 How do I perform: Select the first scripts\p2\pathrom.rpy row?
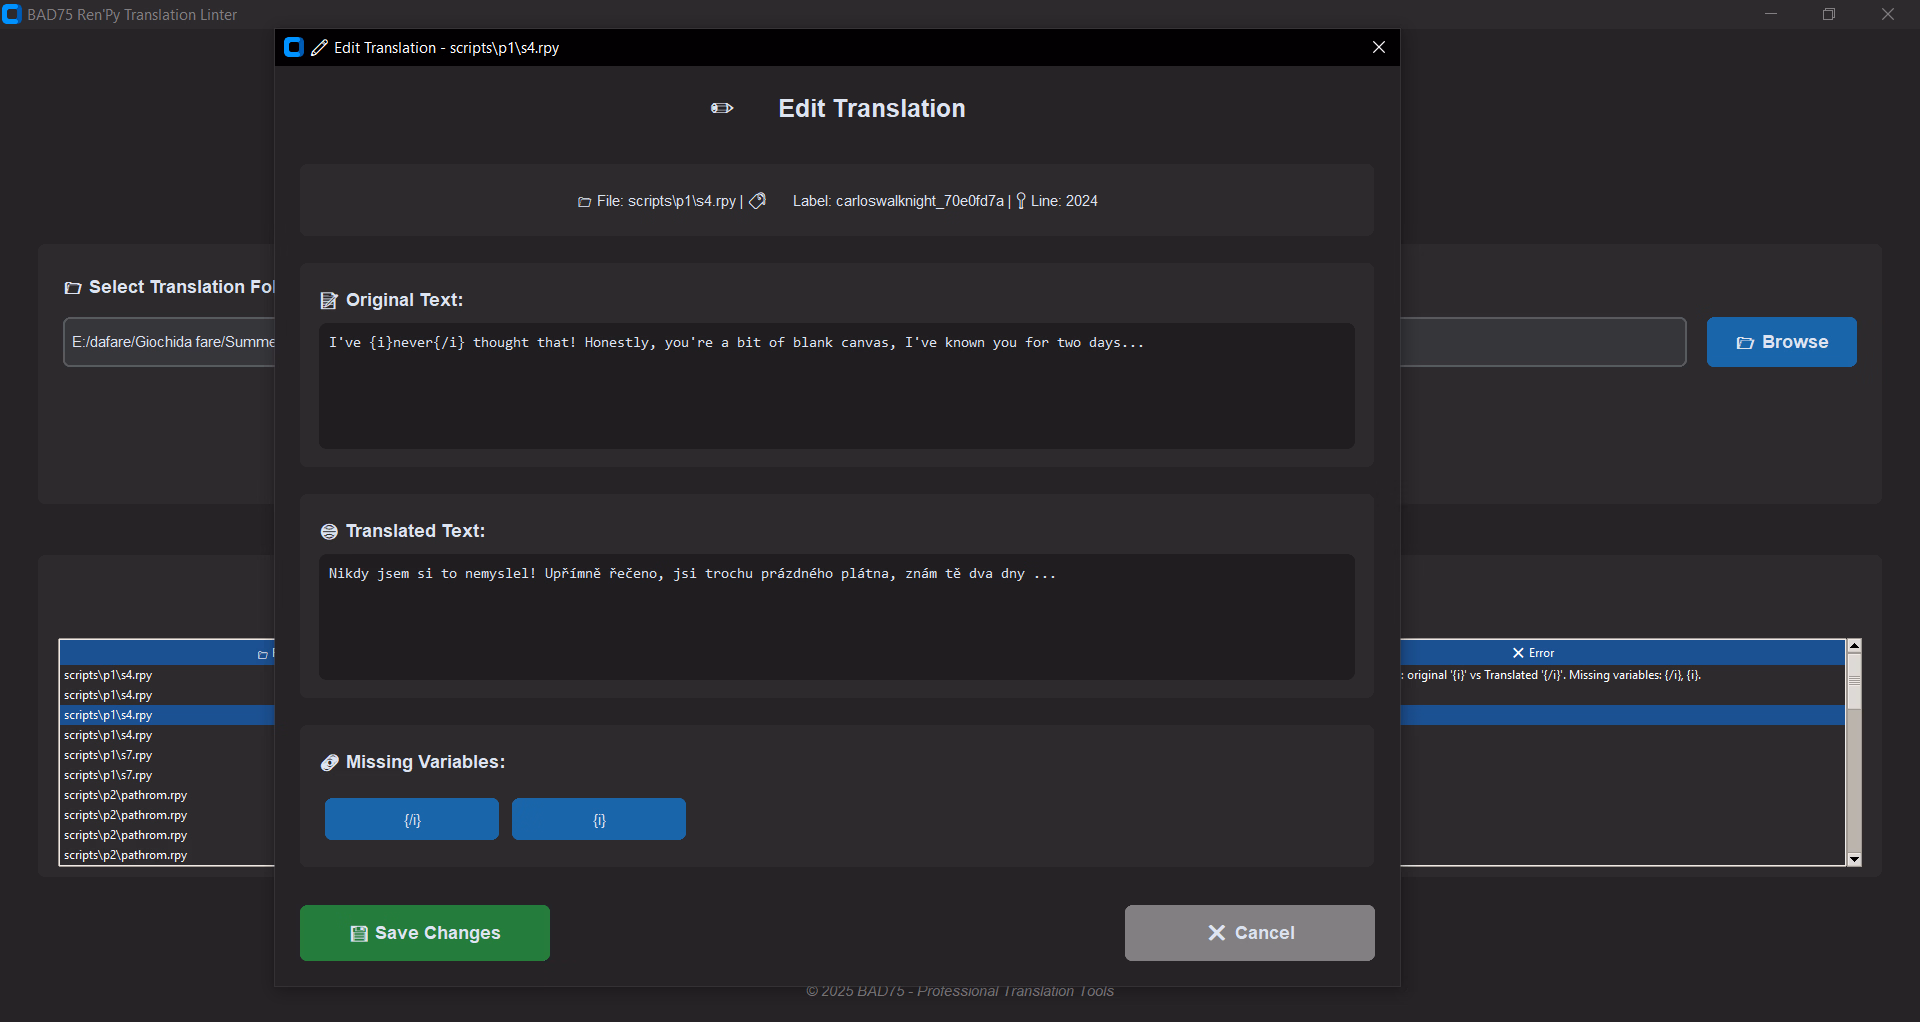coord(126,795)
